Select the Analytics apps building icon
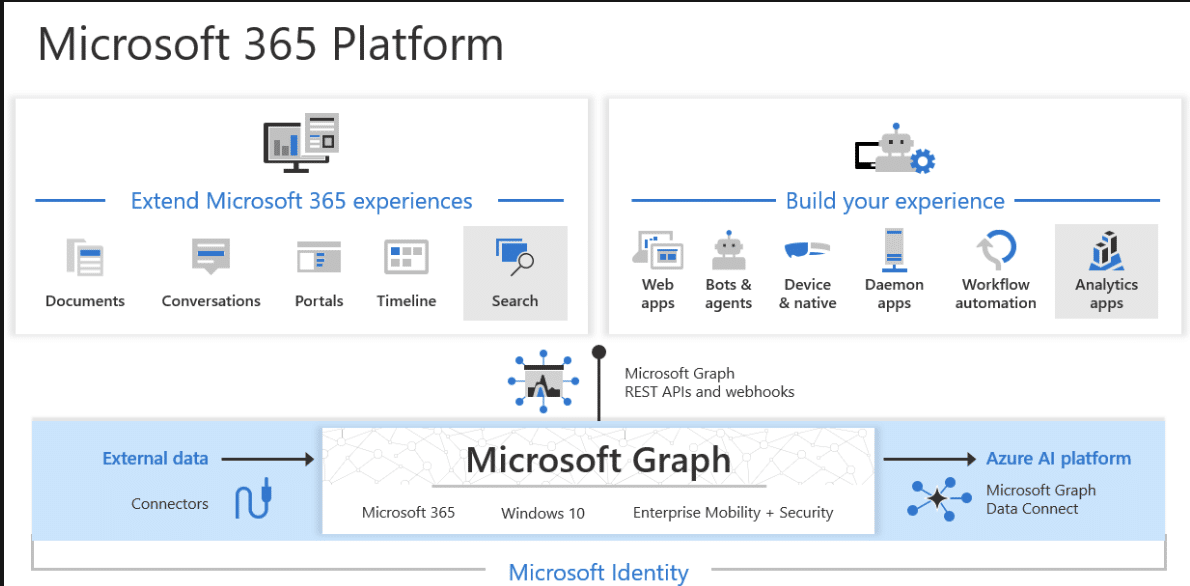Image resolution: width=1190 pixels, height=586 pixels. (x=1107, y=250)
